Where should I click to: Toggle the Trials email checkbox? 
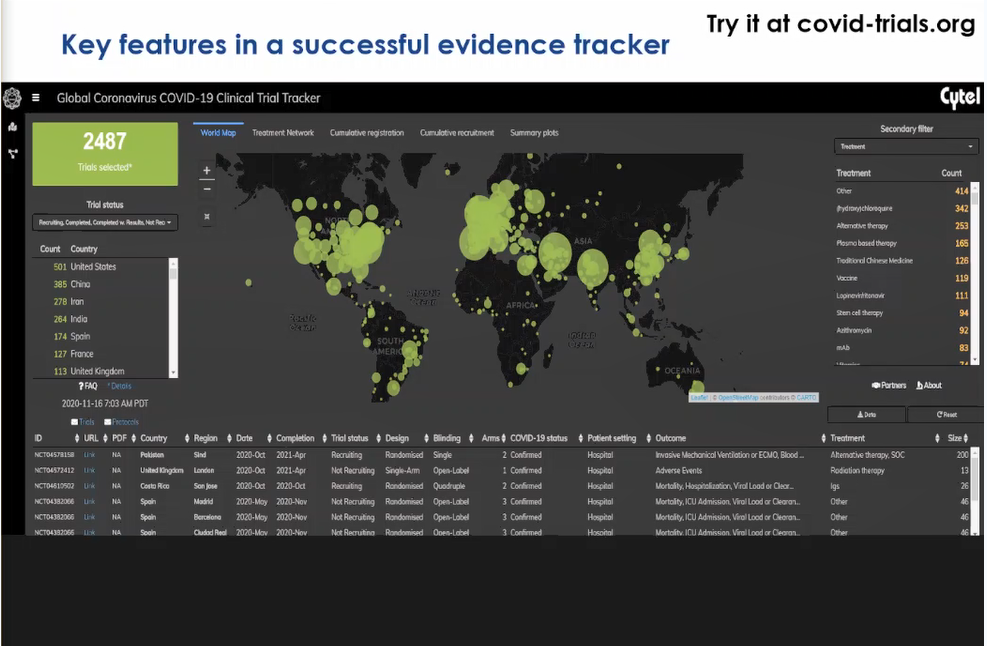tap(75, 422)
